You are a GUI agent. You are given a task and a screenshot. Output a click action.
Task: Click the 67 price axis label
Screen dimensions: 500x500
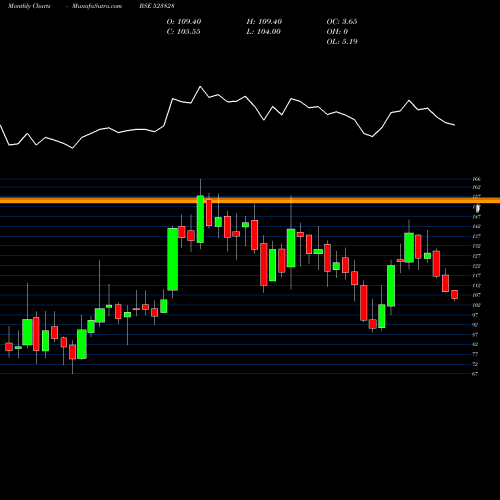point(475,374)
